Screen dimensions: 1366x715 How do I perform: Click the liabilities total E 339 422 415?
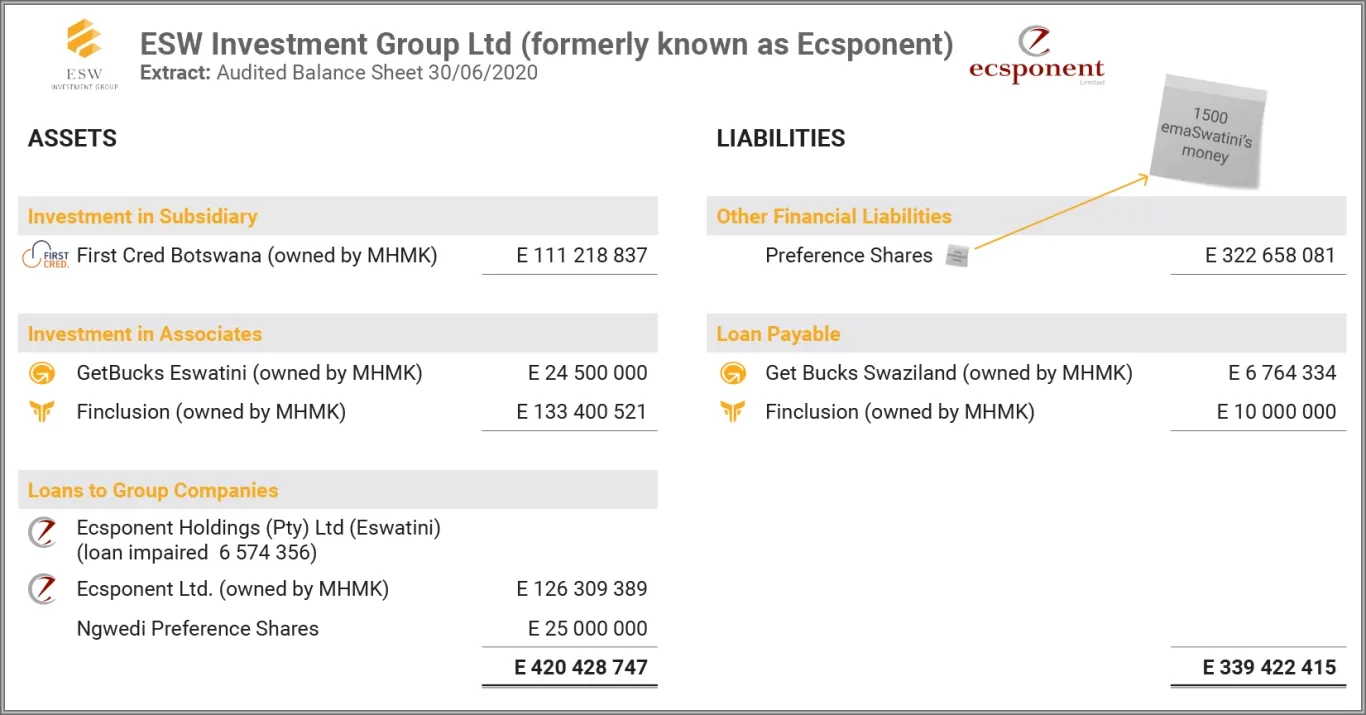click(1269, 667)
